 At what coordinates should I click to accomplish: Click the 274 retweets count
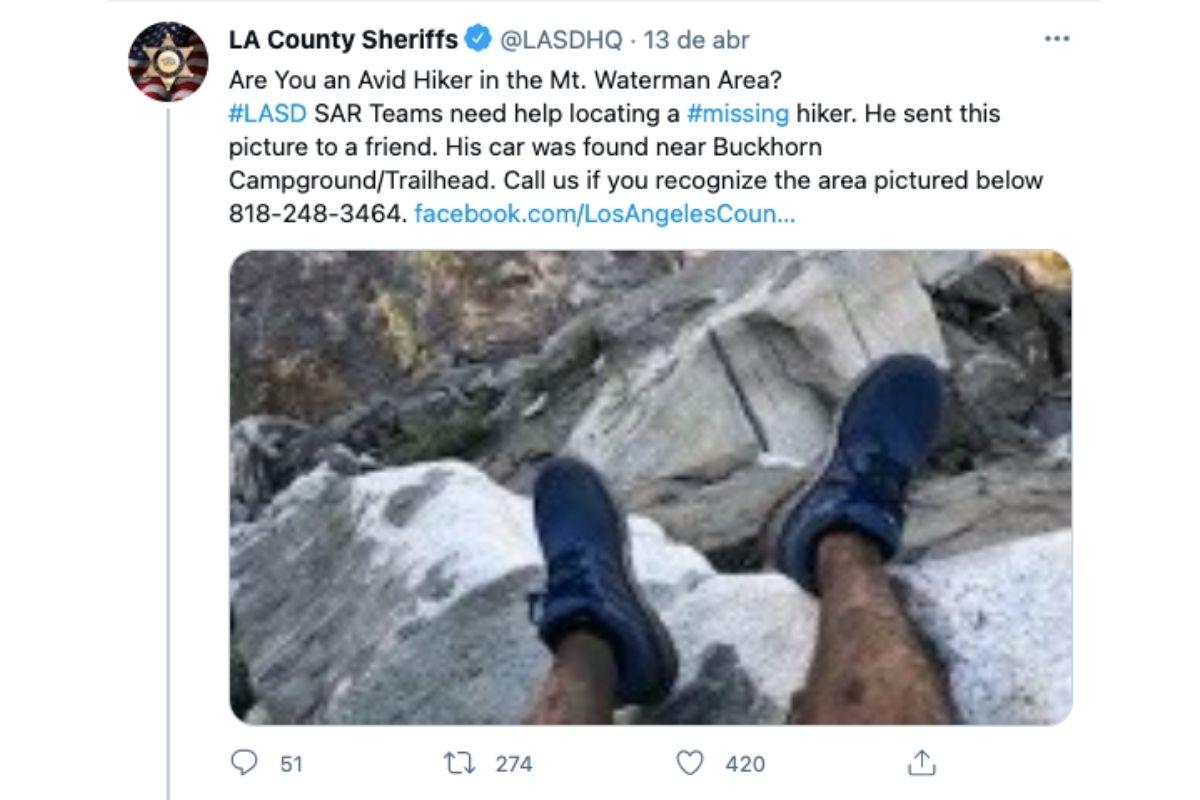(514, 764)
